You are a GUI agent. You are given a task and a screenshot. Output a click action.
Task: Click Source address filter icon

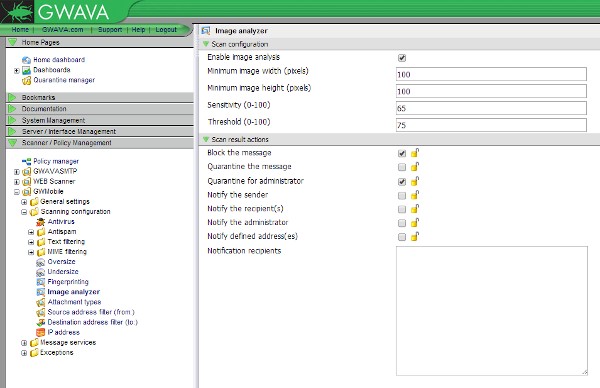pos(41,312)
